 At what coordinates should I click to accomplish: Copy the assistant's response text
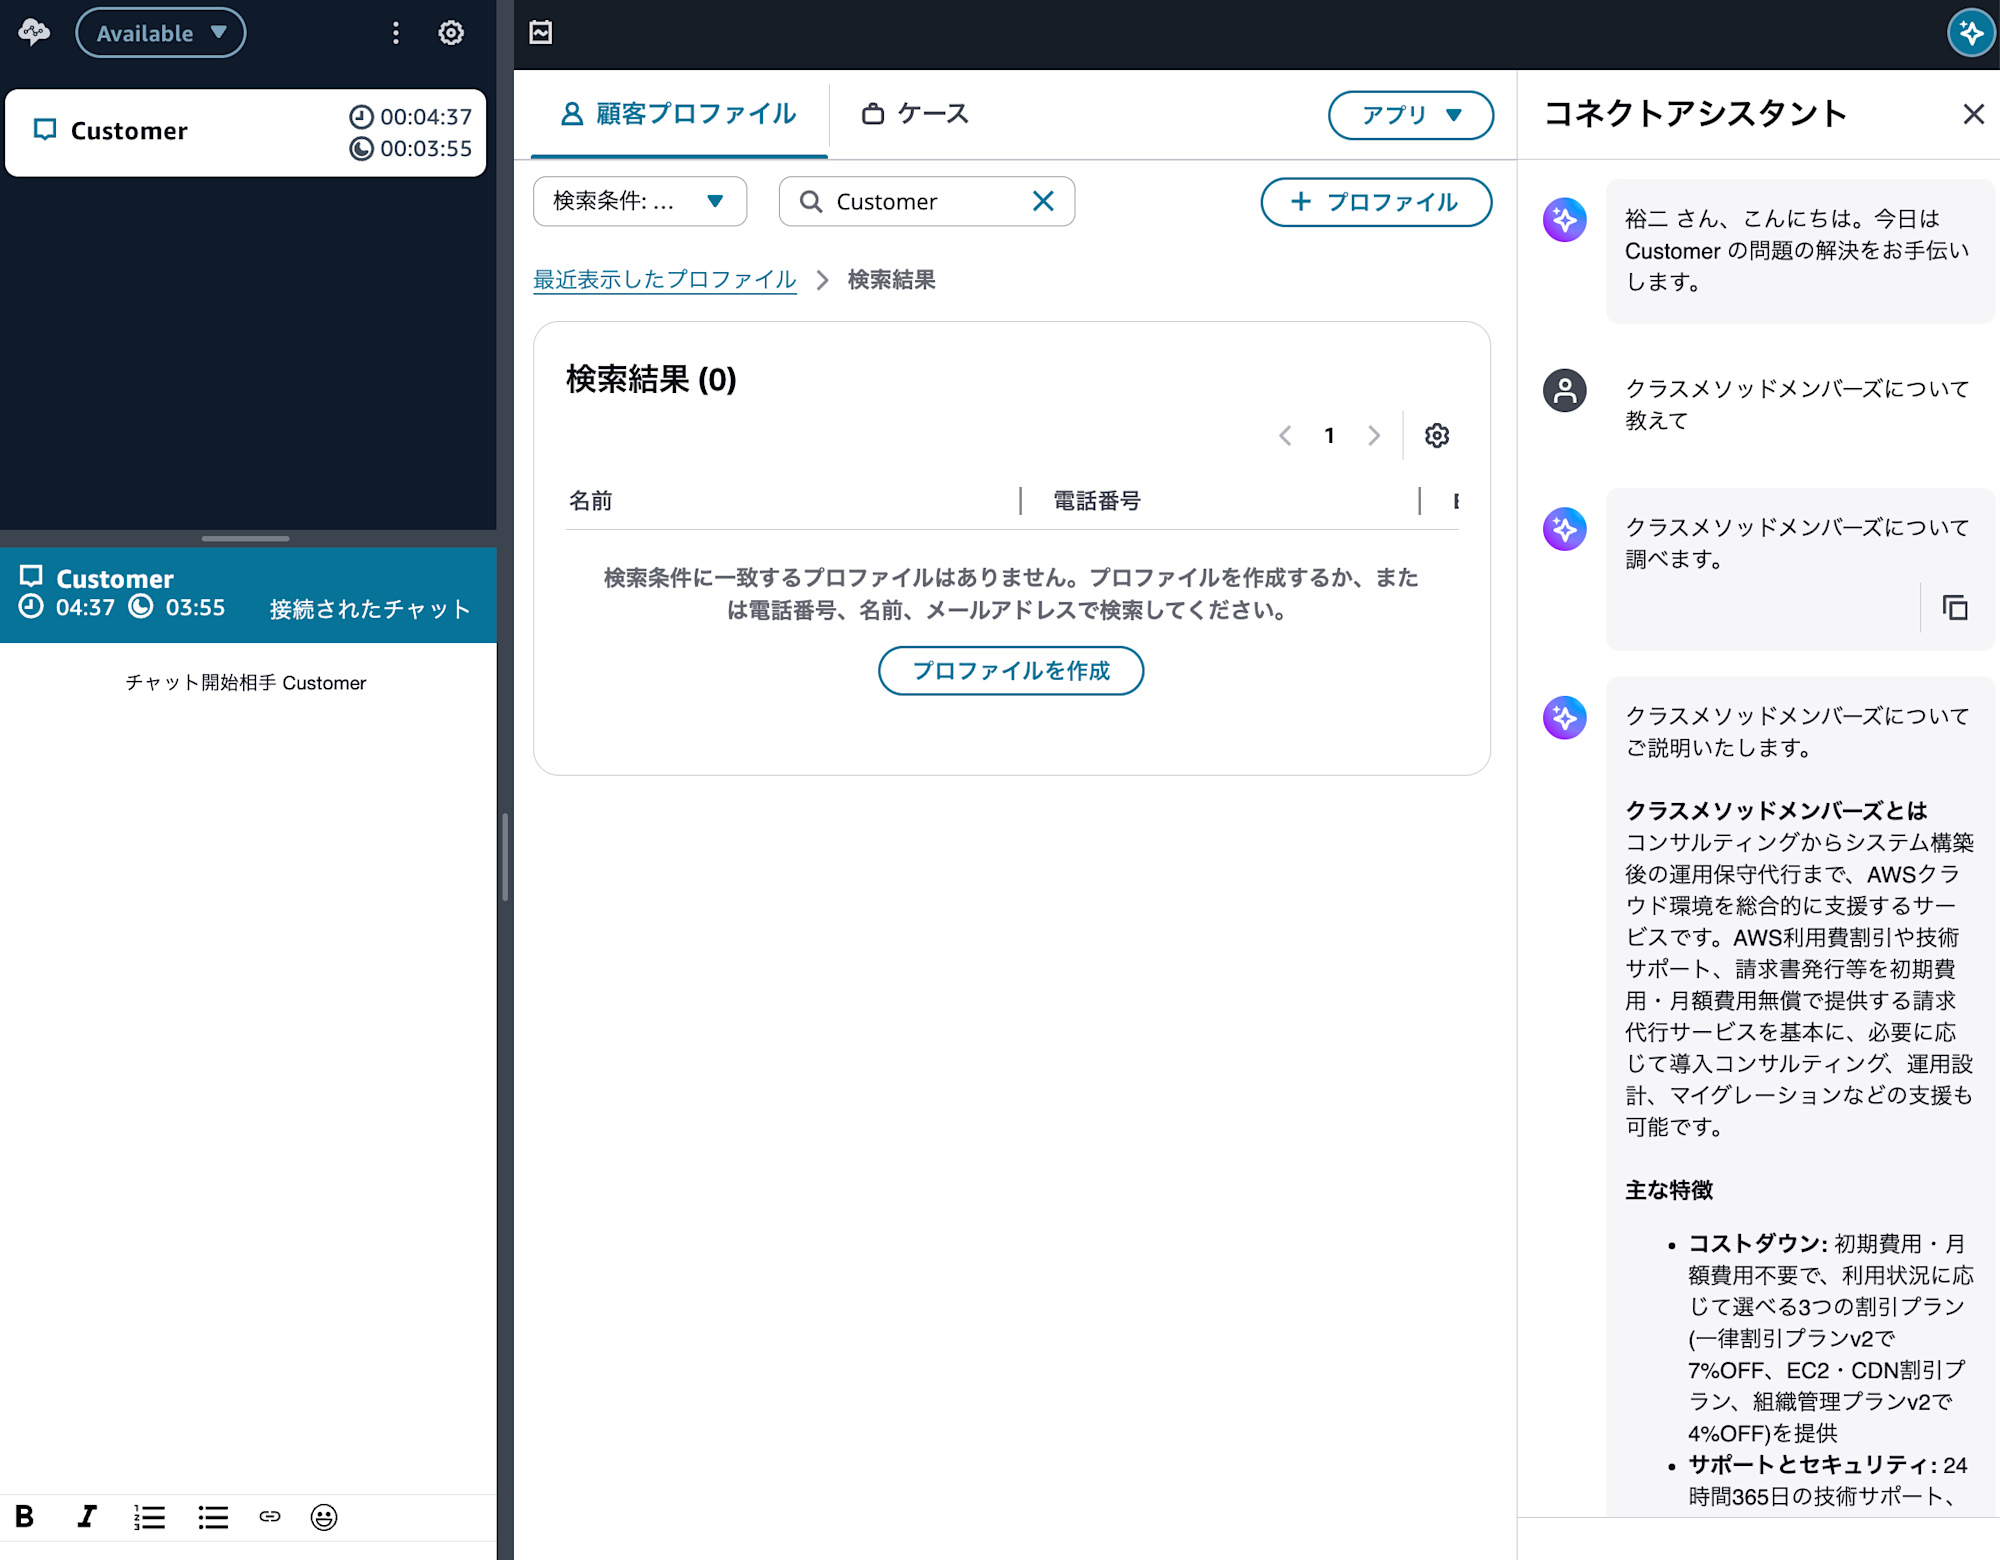(1955, 607)
